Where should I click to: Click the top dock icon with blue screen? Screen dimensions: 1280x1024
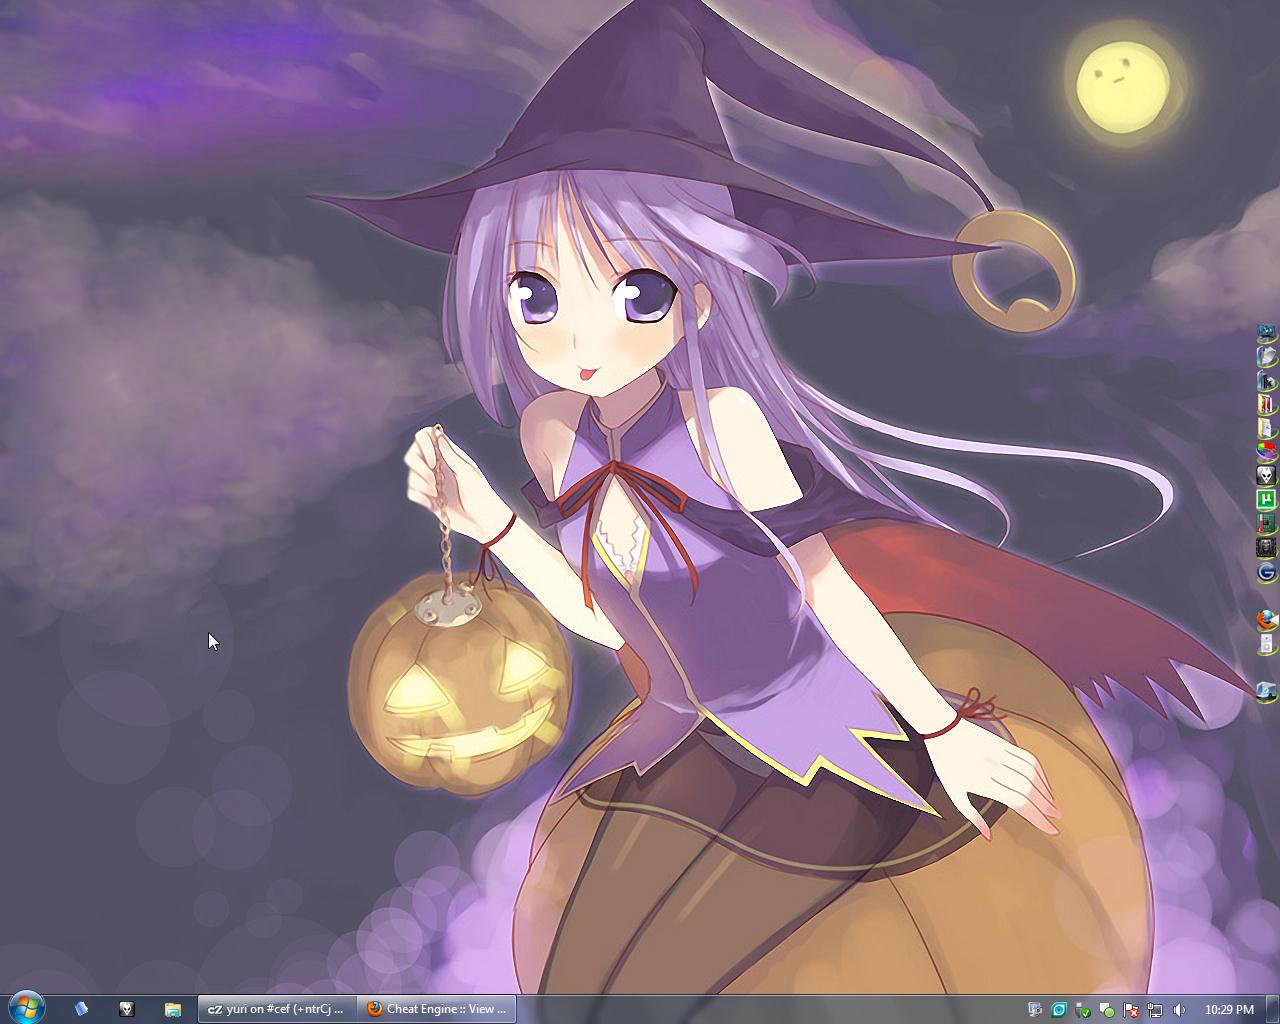click(x=1267, y=332)
